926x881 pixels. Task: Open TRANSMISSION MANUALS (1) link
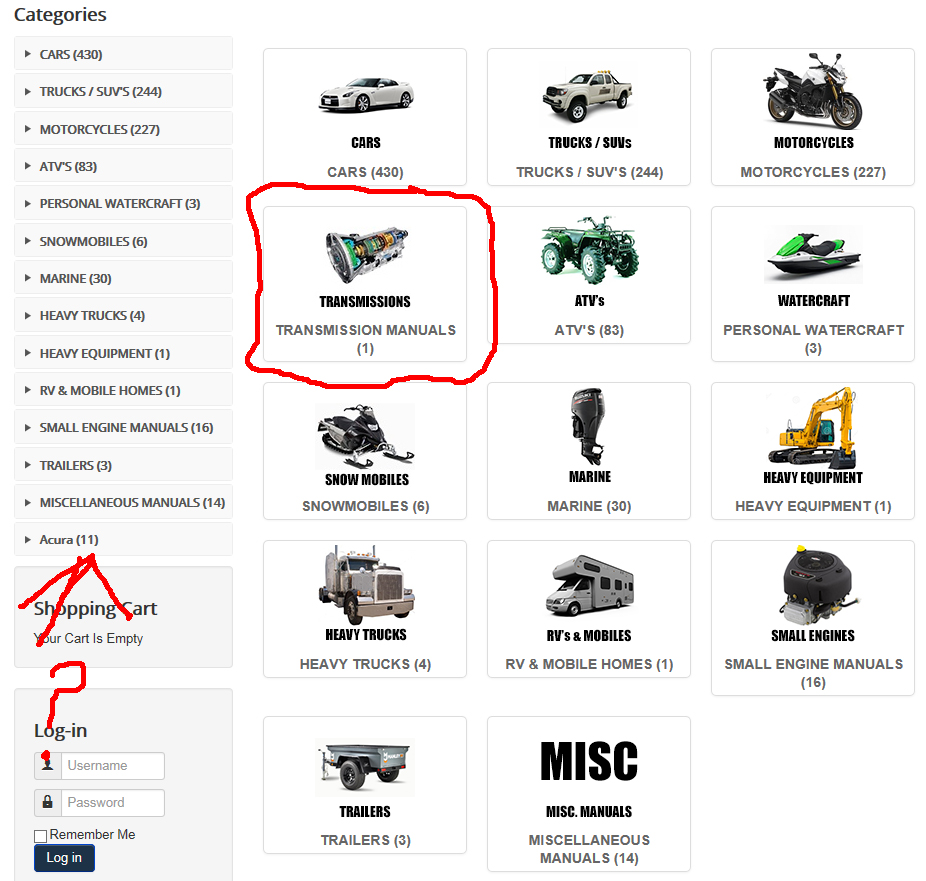[366, 339]
